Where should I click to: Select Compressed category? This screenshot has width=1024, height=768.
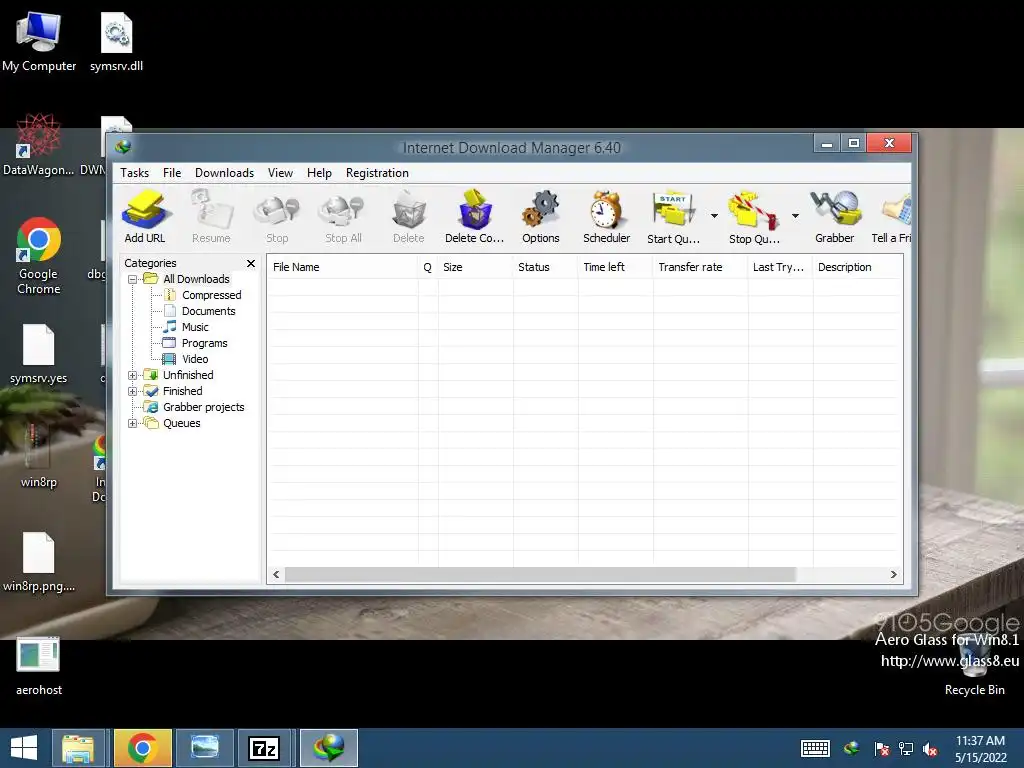[x=212, y=295]
